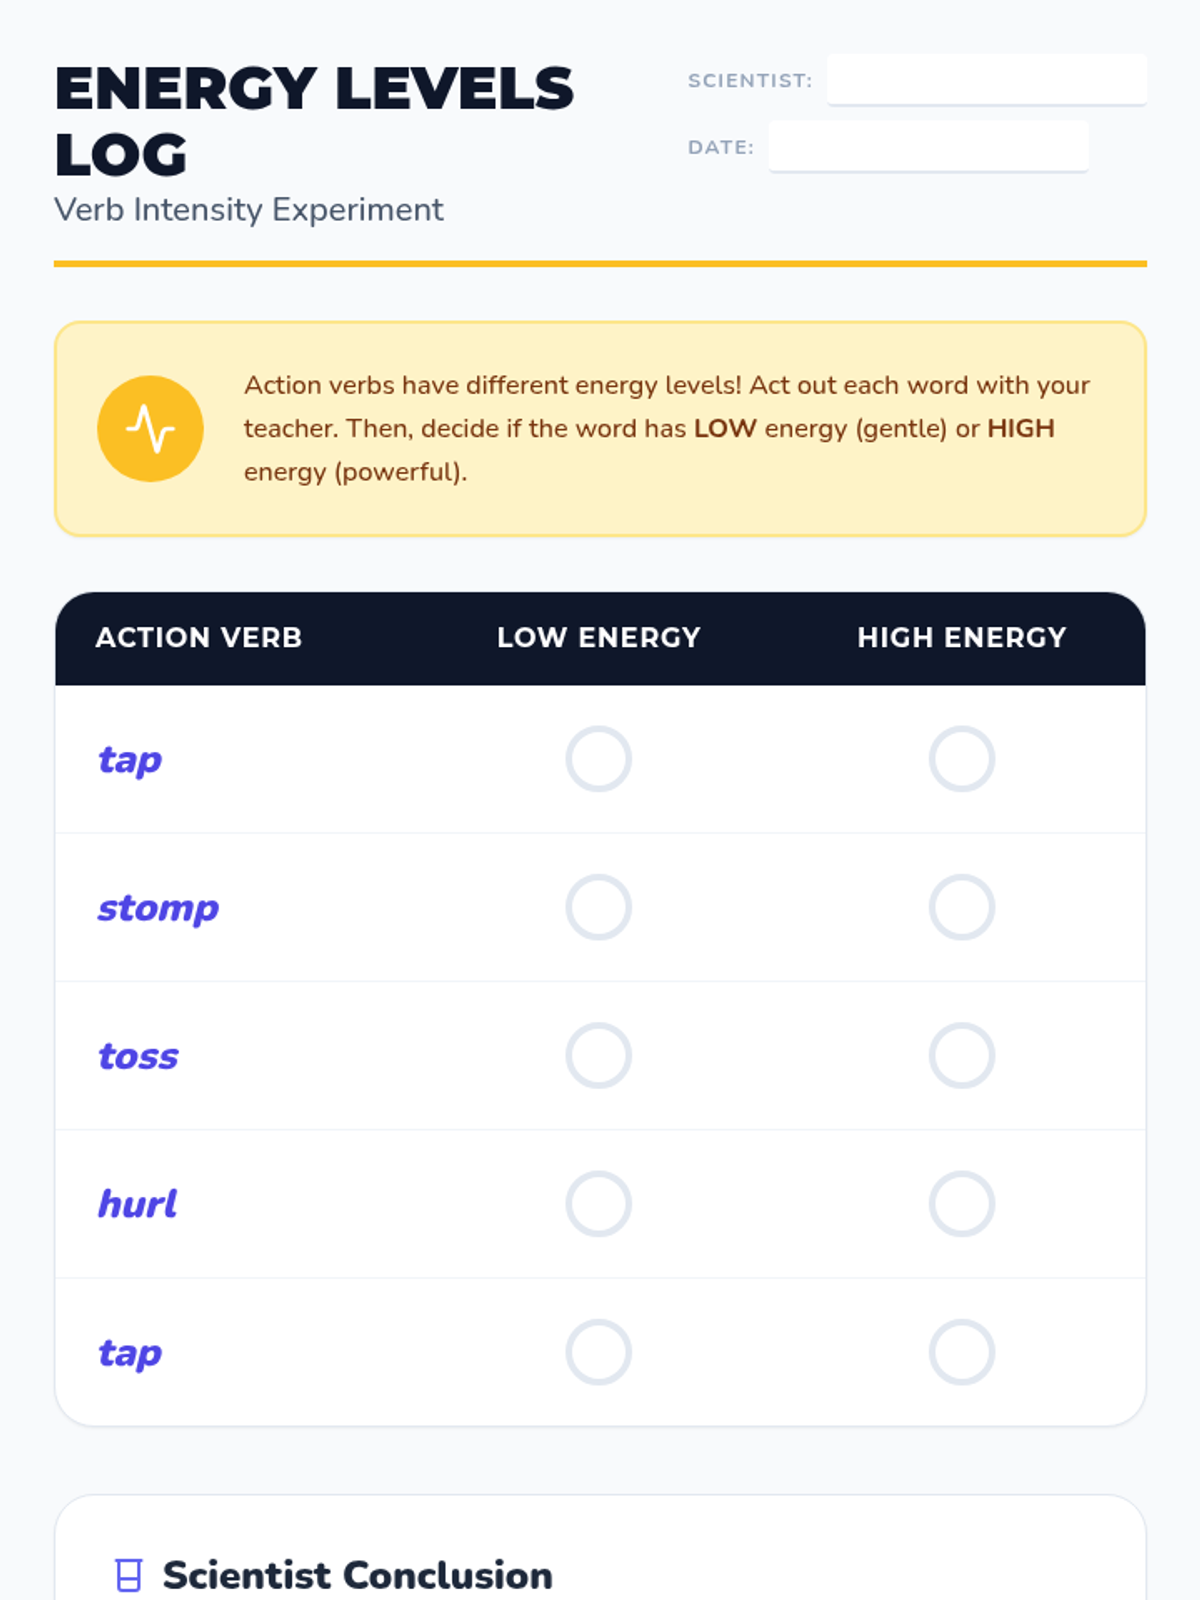Click the beaker icon beside Scientist Conclusion
The width and height of the screenshot is (1200, 1600).
click(128, 1575)
